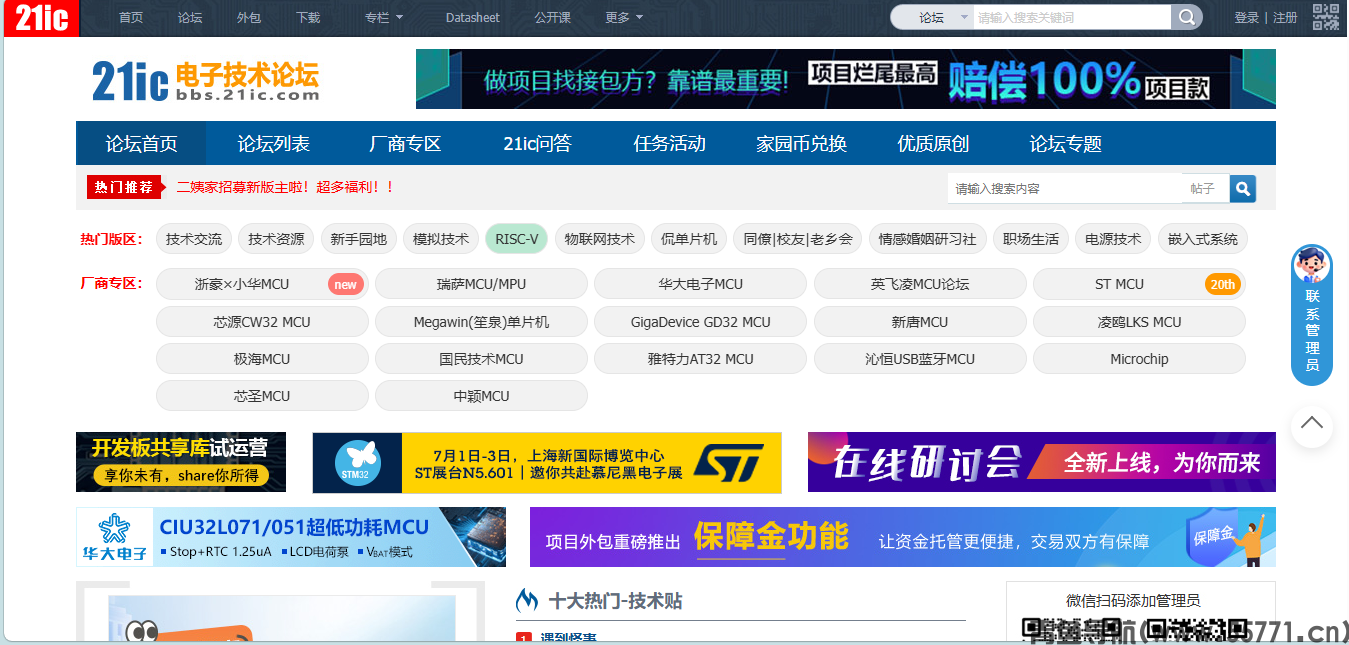Click the 保障金功能 banner

pyautogui.click(x=902, y=537)
